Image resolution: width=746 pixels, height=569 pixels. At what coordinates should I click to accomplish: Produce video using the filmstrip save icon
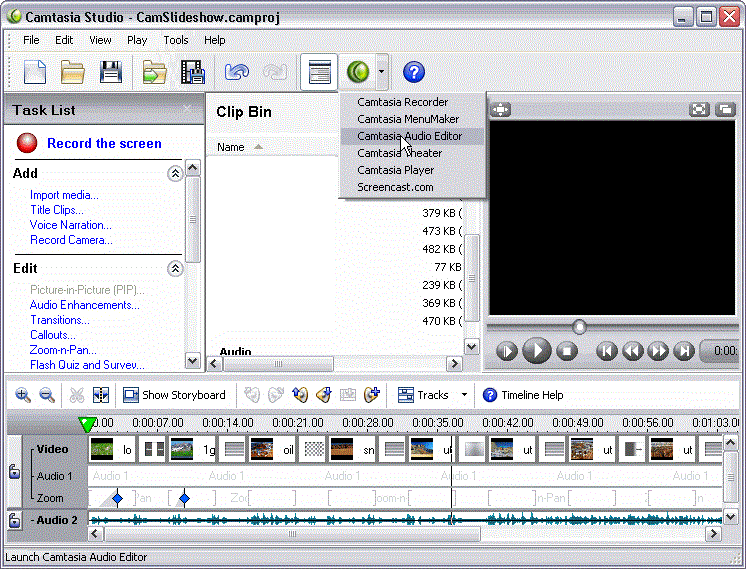193,72
